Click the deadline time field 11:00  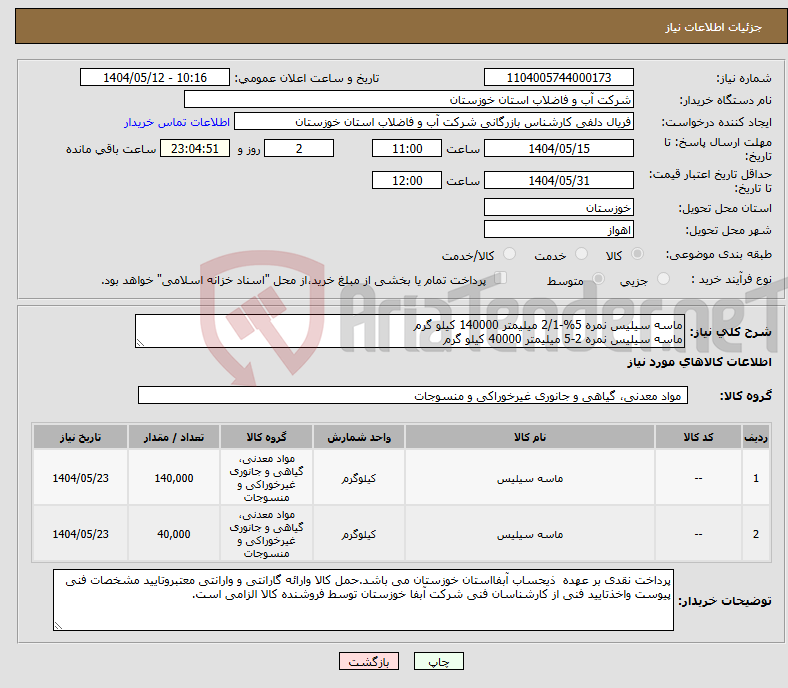[407, 148]
